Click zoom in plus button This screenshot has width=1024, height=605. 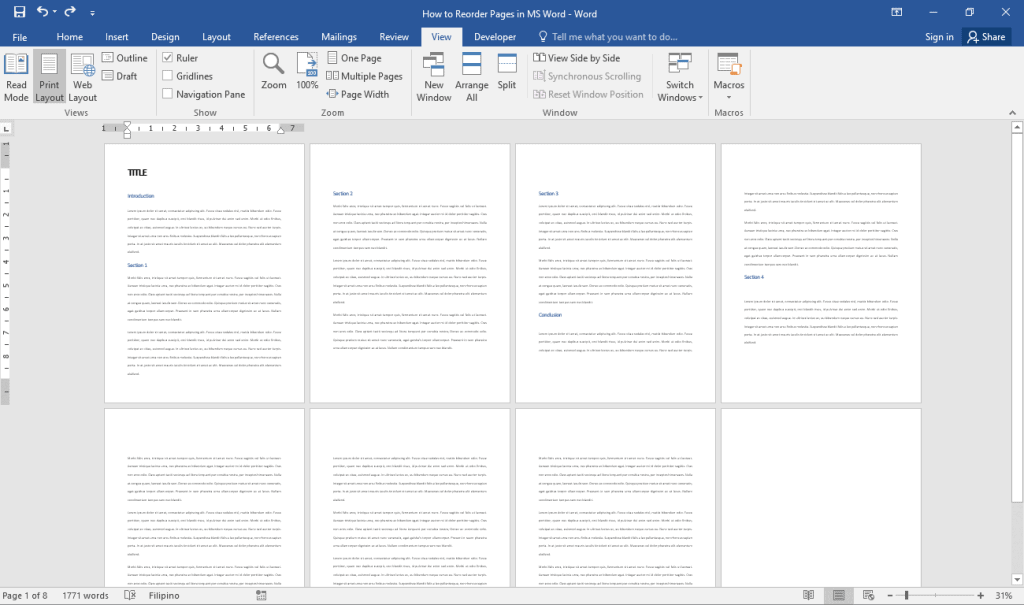pyautogui.click(x=980, y=595)
